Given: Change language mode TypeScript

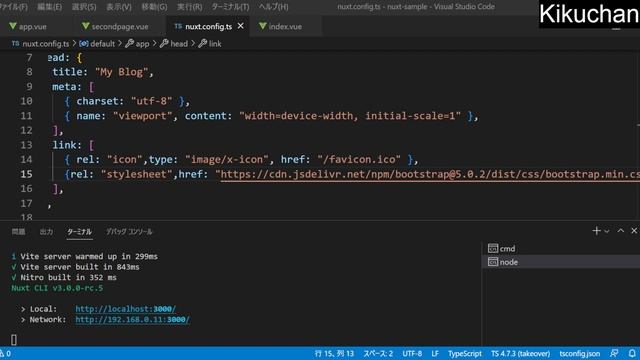Looking at the screenshot, I should (465, 354).
